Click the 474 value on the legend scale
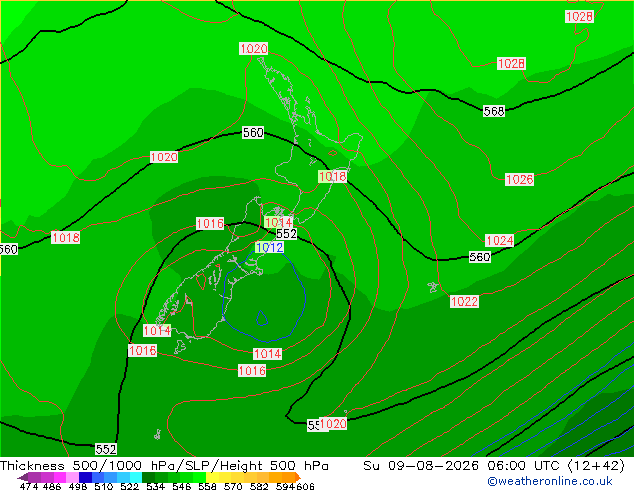634x490 pixels. click(29, 486)
